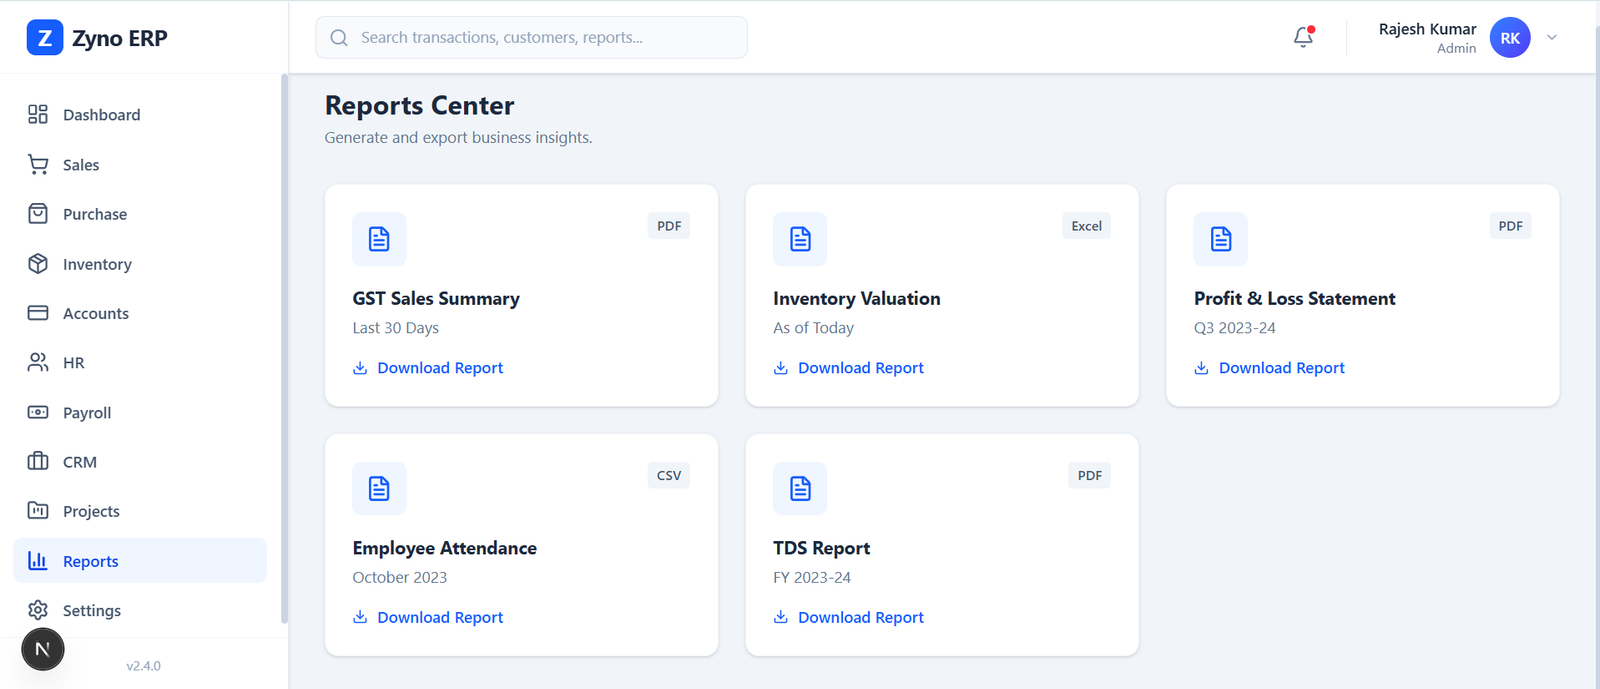Open the CRM sidebar section

click(79, 462)
